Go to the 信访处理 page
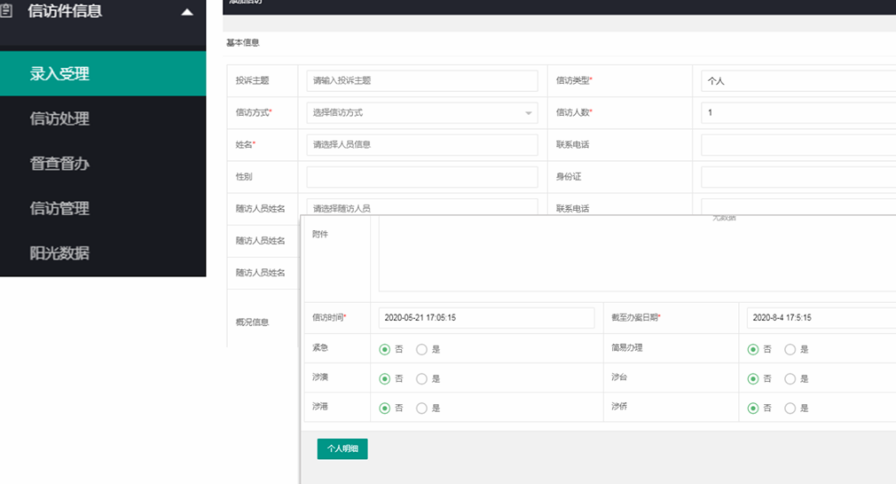Image resolution: width=896 pixels, height=484 pixels. 60,119
